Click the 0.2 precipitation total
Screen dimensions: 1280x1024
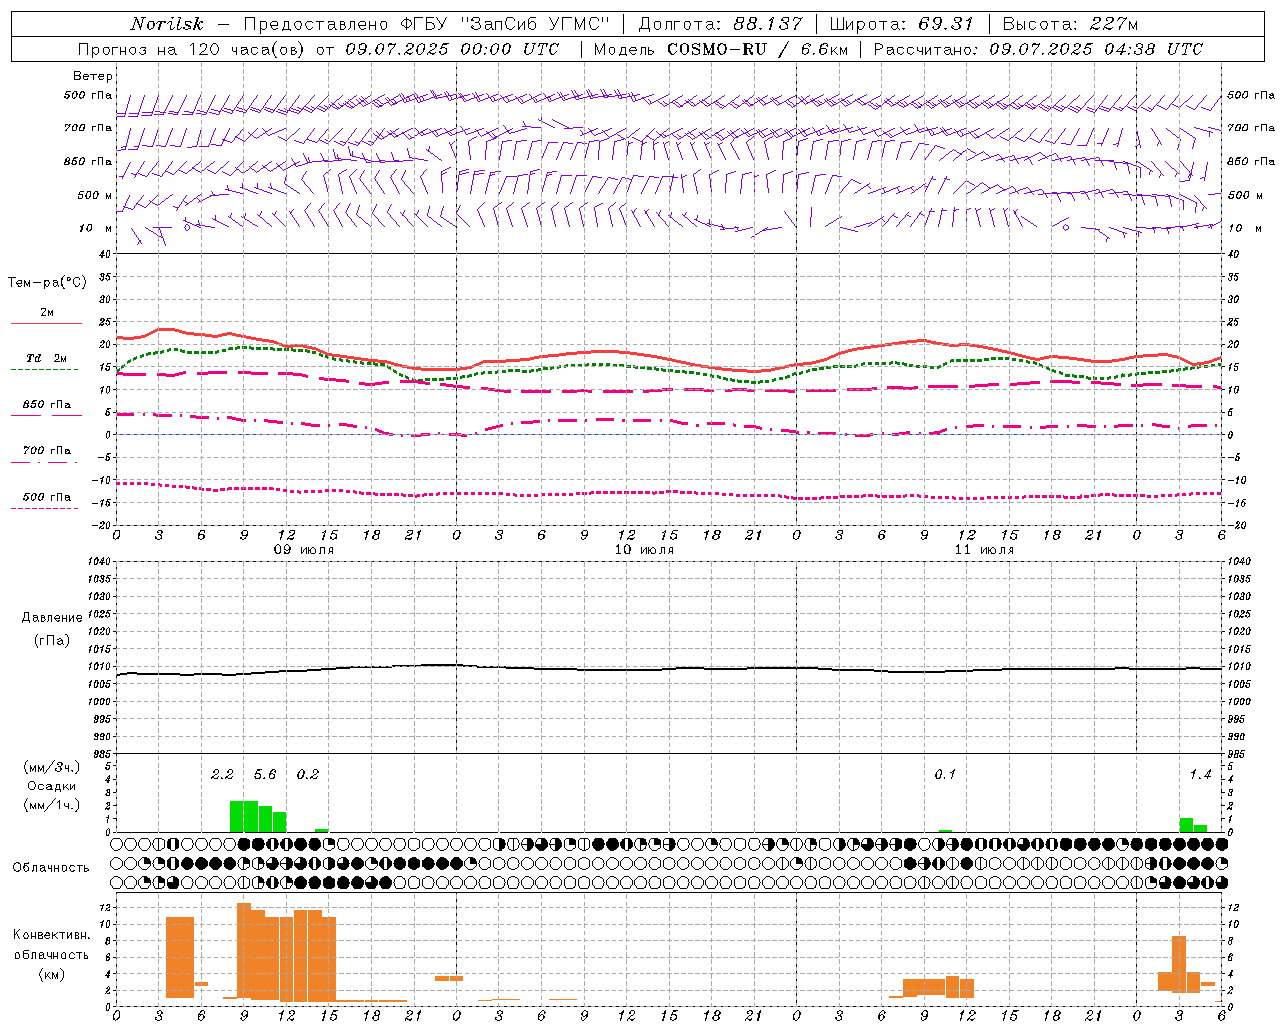coord(308,775)
